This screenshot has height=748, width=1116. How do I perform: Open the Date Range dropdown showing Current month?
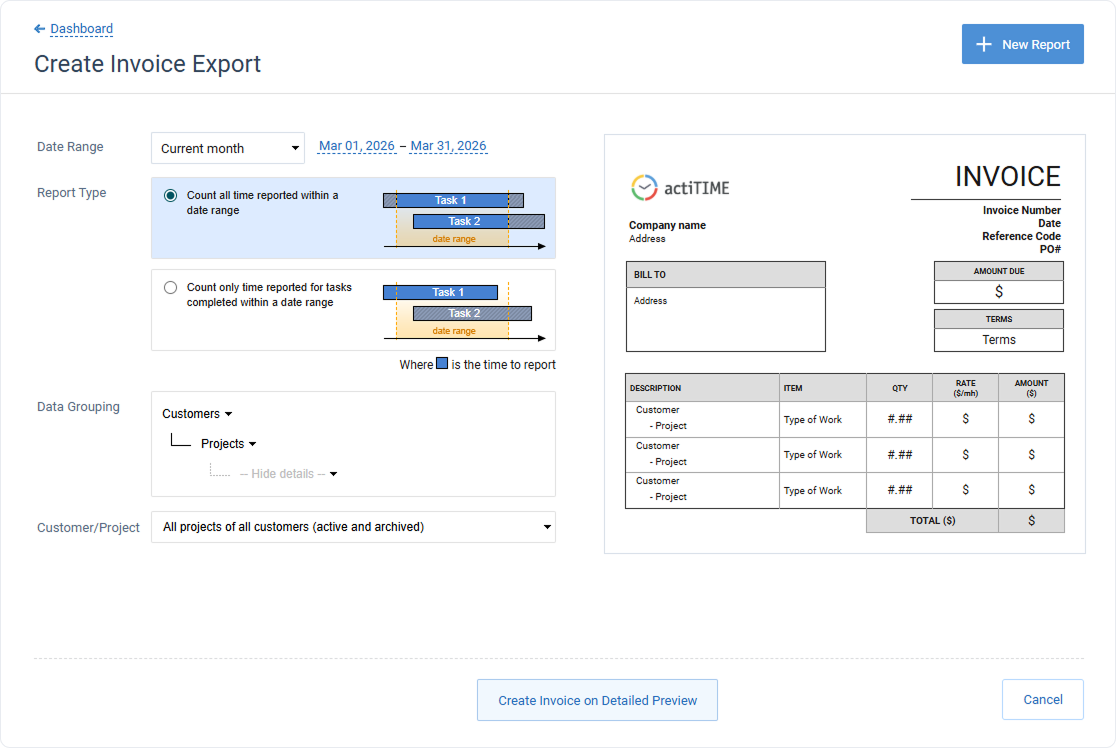[x=227, y=147]
